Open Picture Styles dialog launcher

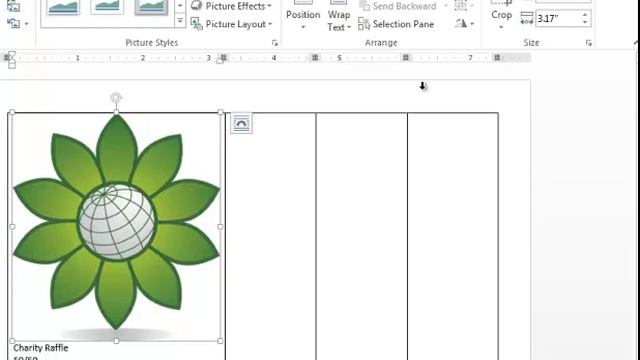coord(275,43)
